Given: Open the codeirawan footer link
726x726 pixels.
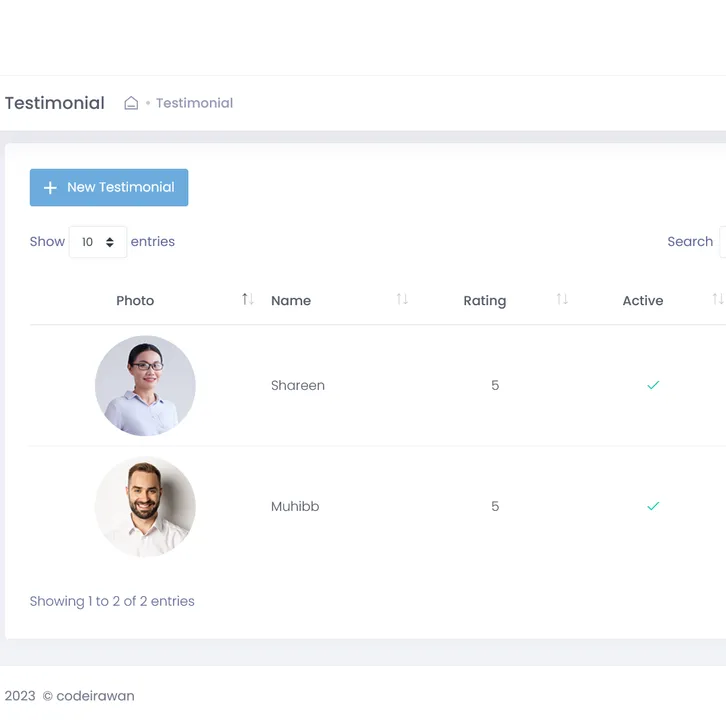Looking at the screenshot, I should pos(95,696).
